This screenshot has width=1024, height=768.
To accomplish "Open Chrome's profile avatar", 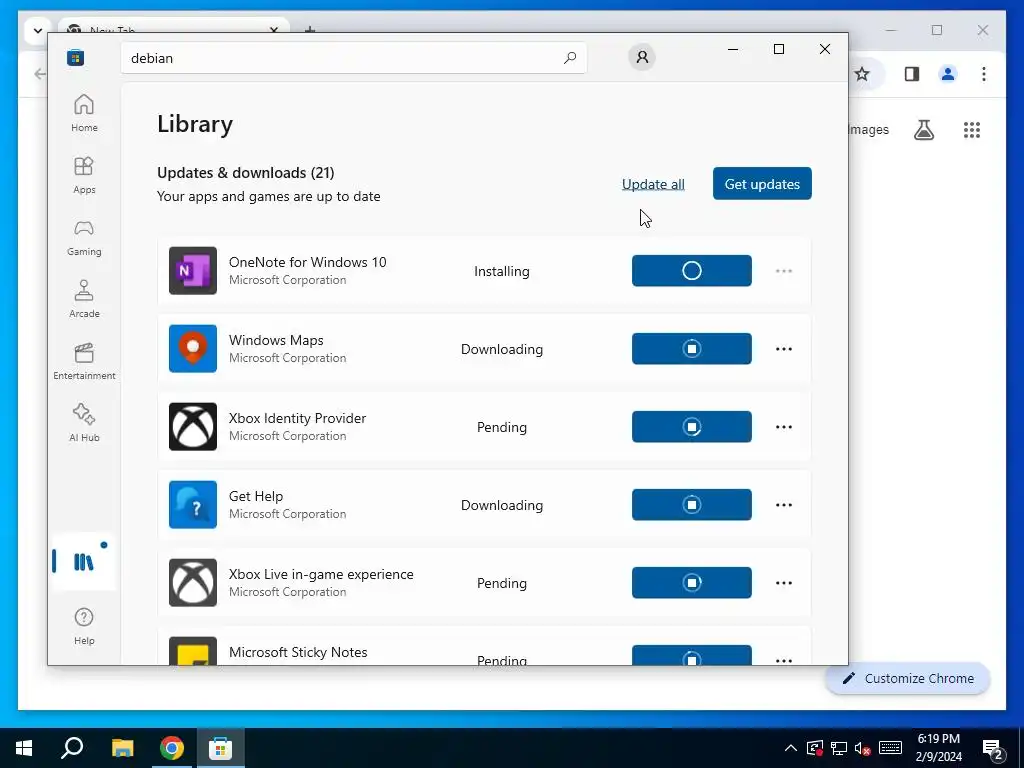I will 948,74.
